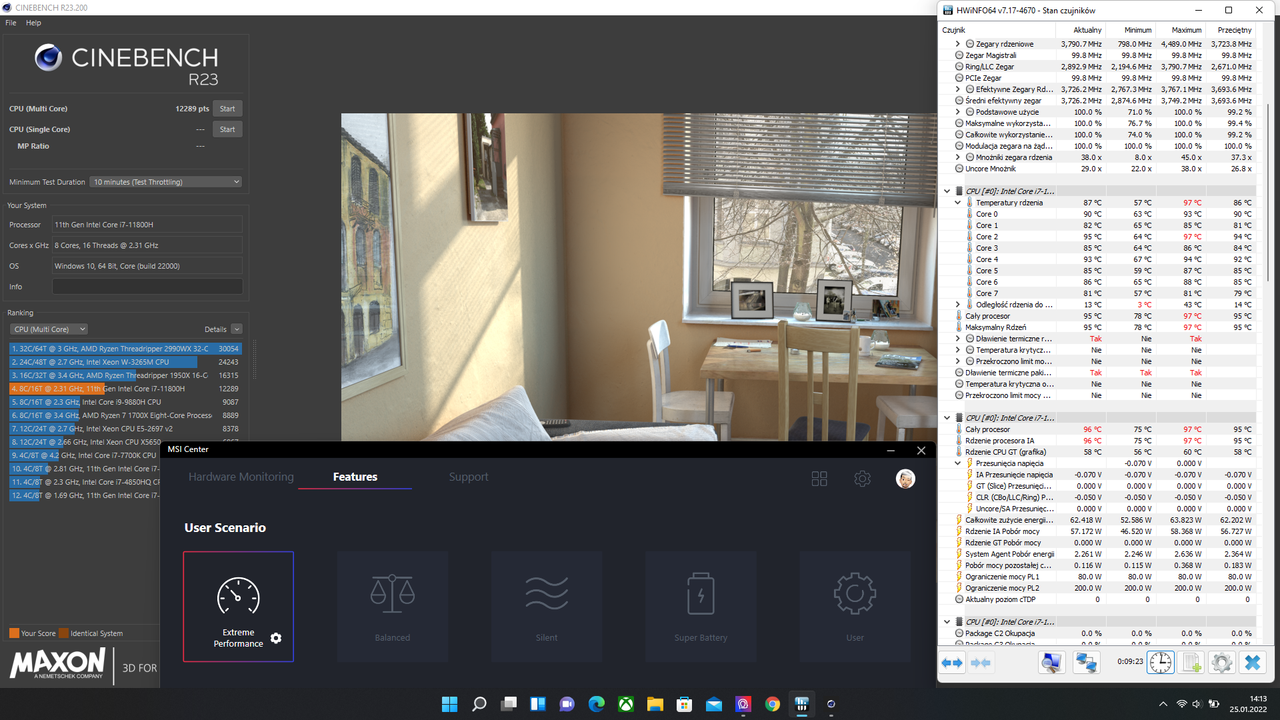Start CPU Multi Core test
The width and height of the screenshot is (1280, 720).
(x=227, y=108)
